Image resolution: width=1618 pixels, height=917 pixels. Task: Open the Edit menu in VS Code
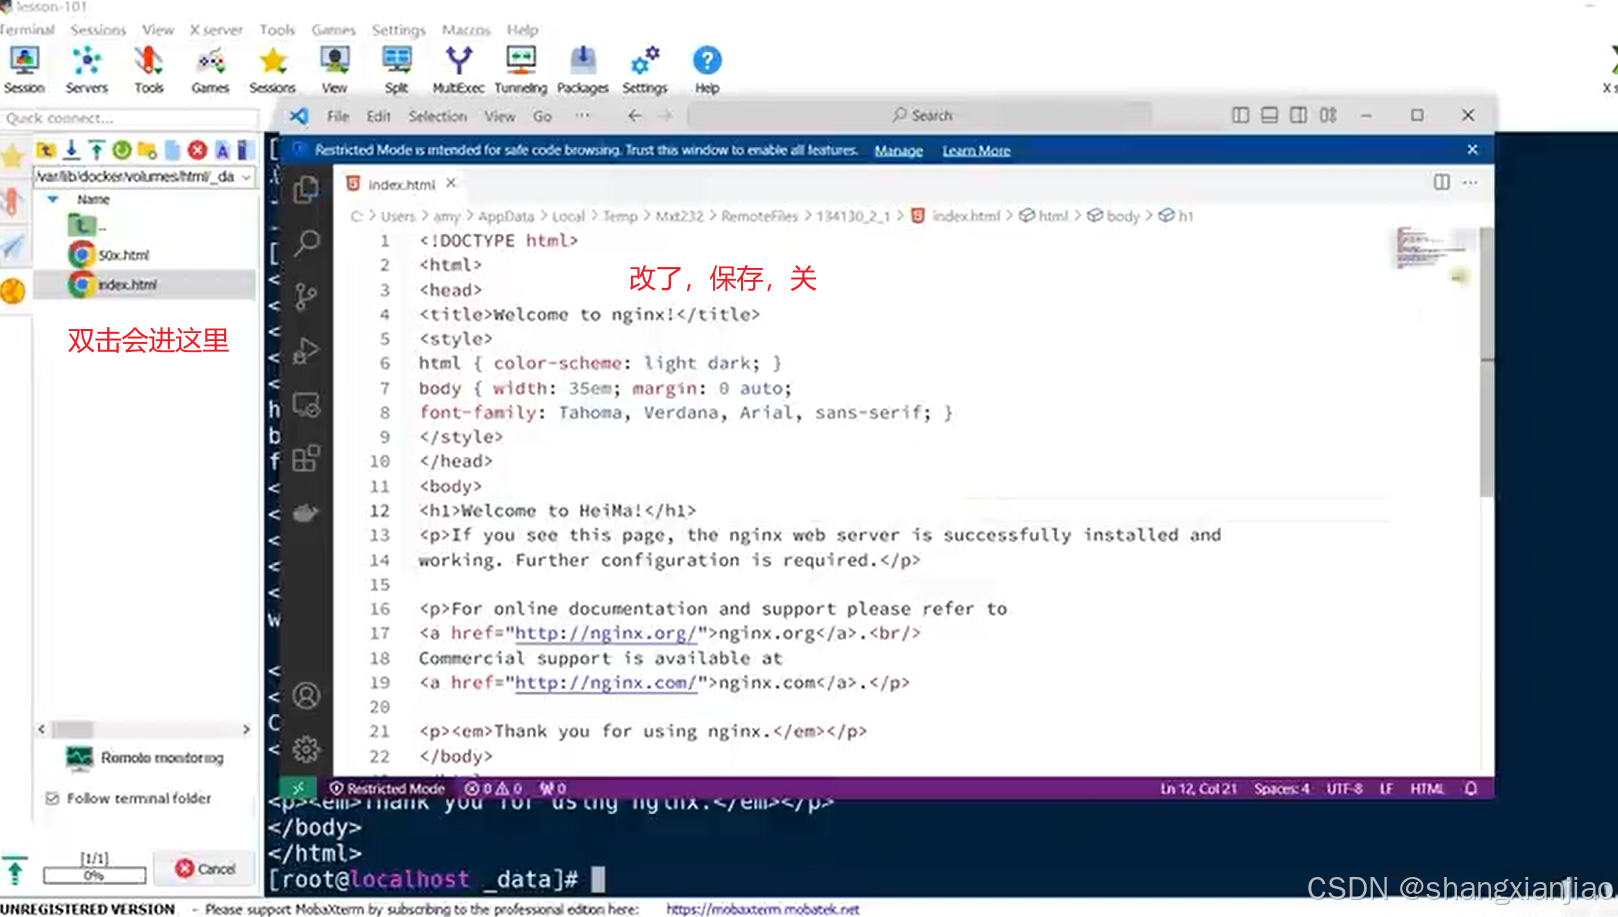coord(378,116)
